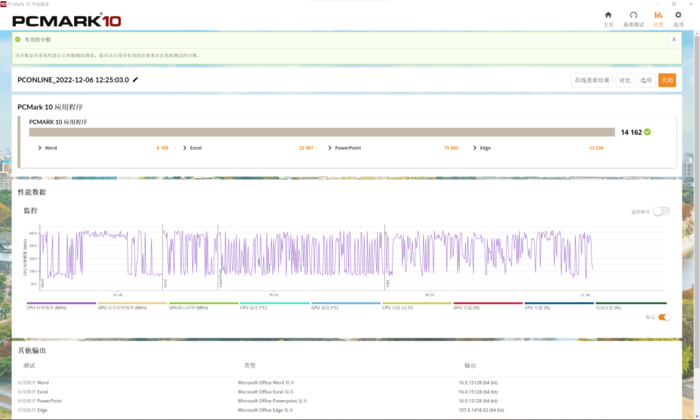Click Microsoft Office Word version cell
This screenshot has width=700, height=420.
[x=266, y=383]
